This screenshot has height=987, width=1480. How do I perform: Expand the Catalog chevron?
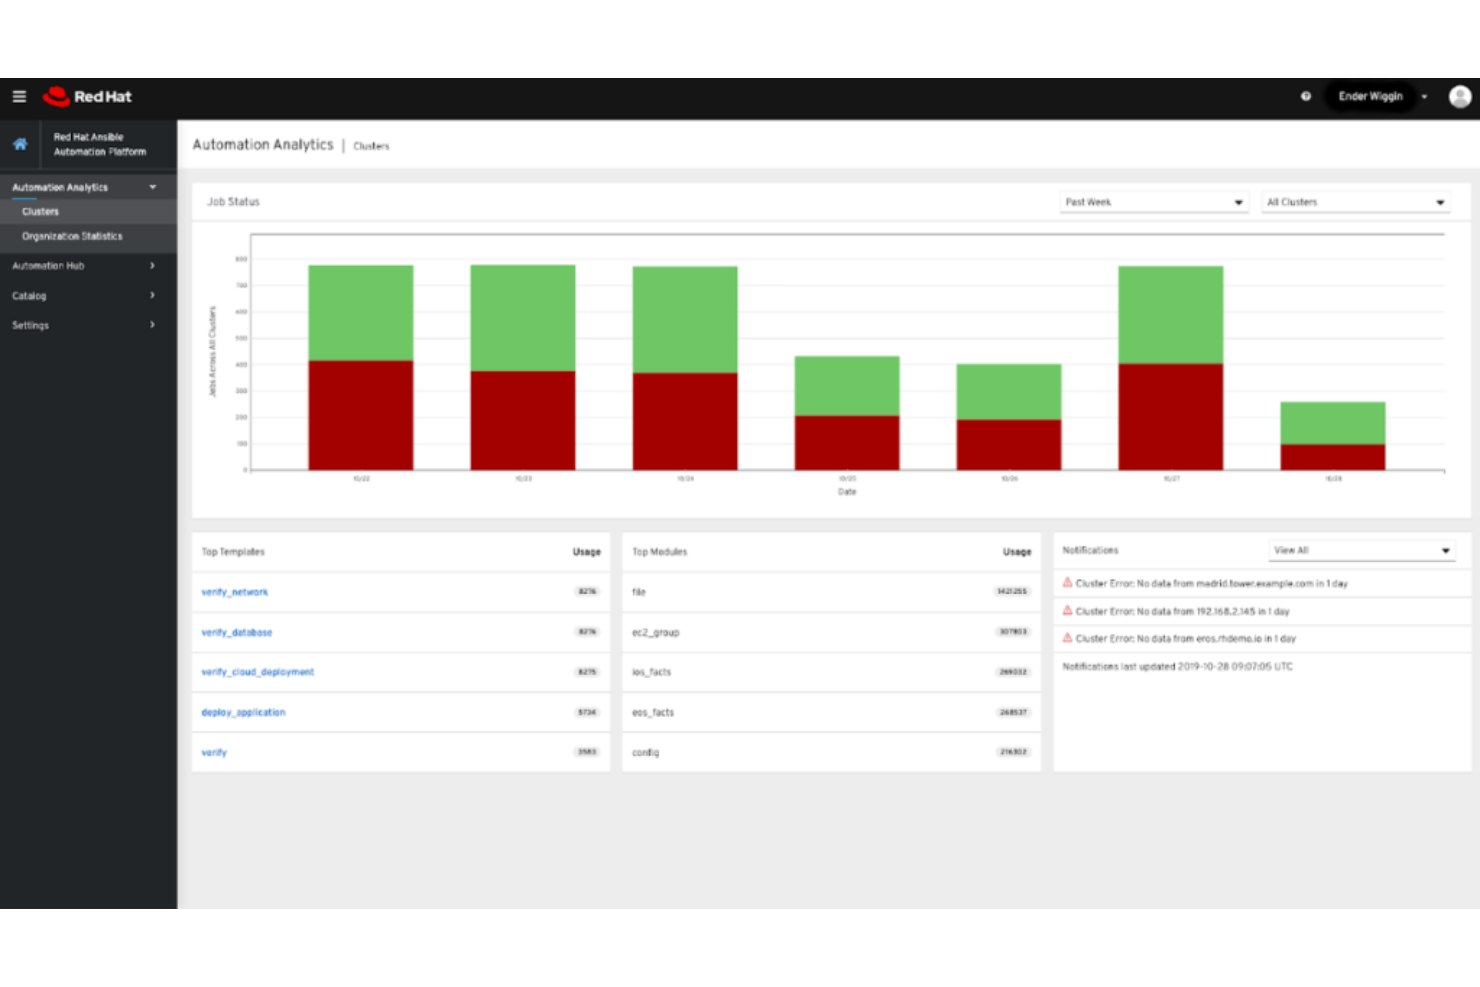[152, 295]
